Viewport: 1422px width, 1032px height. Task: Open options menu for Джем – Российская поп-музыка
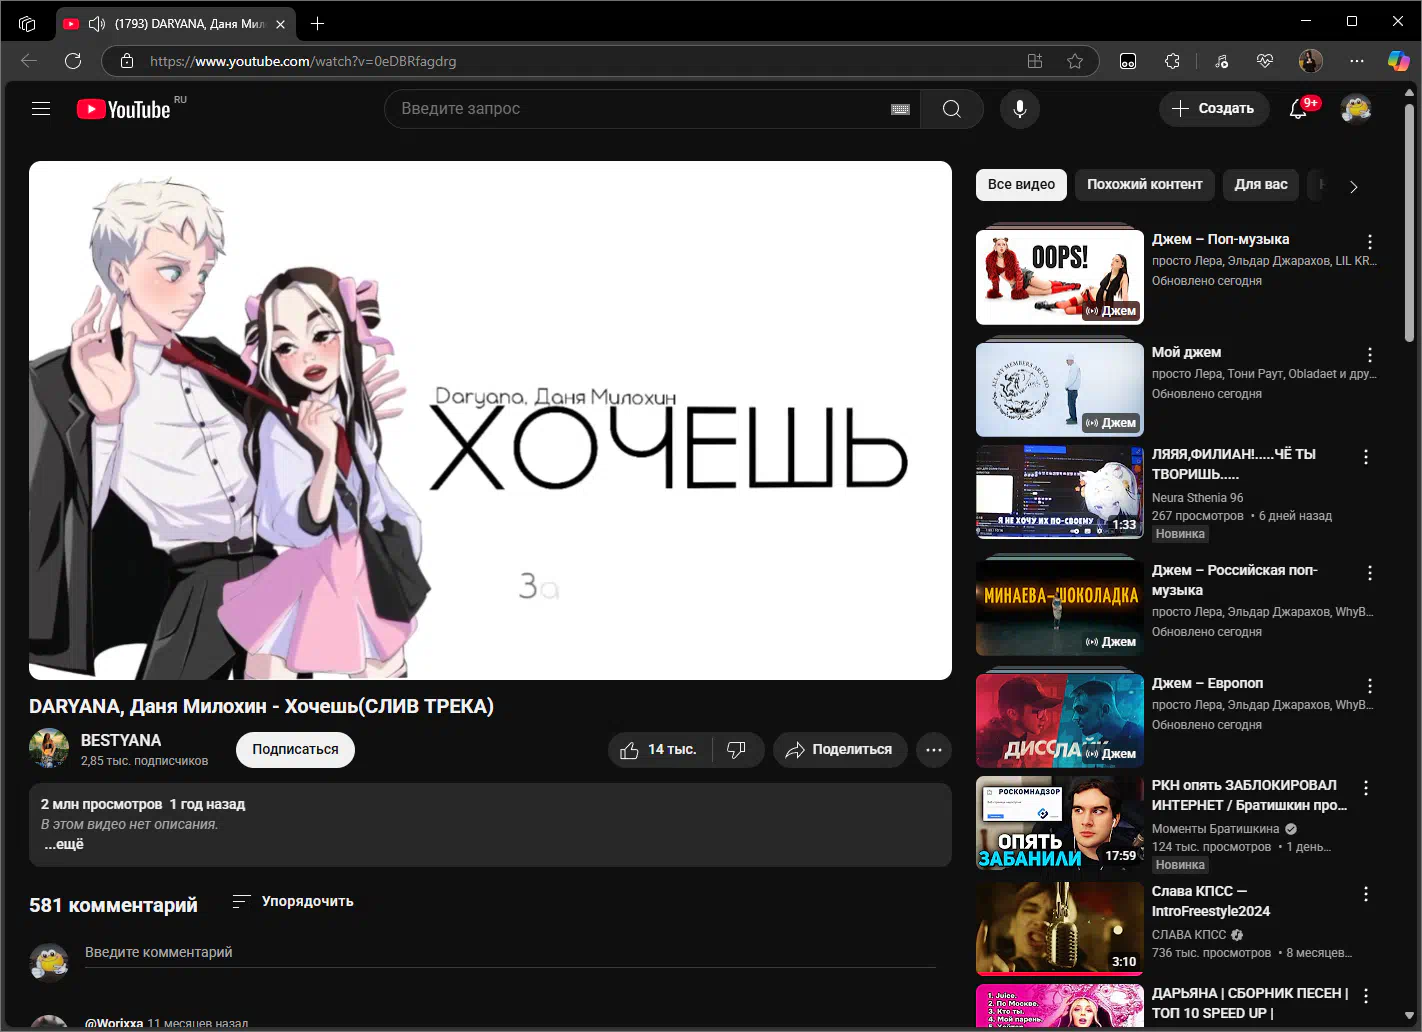(x=1370, y=573)
